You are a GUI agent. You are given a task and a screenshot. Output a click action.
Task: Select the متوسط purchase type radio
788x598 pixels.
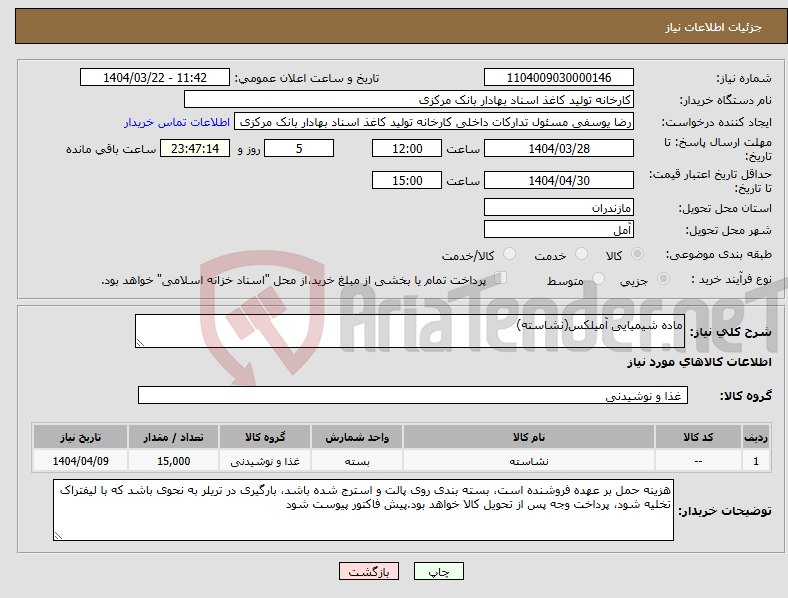click(x=598, y=279)
